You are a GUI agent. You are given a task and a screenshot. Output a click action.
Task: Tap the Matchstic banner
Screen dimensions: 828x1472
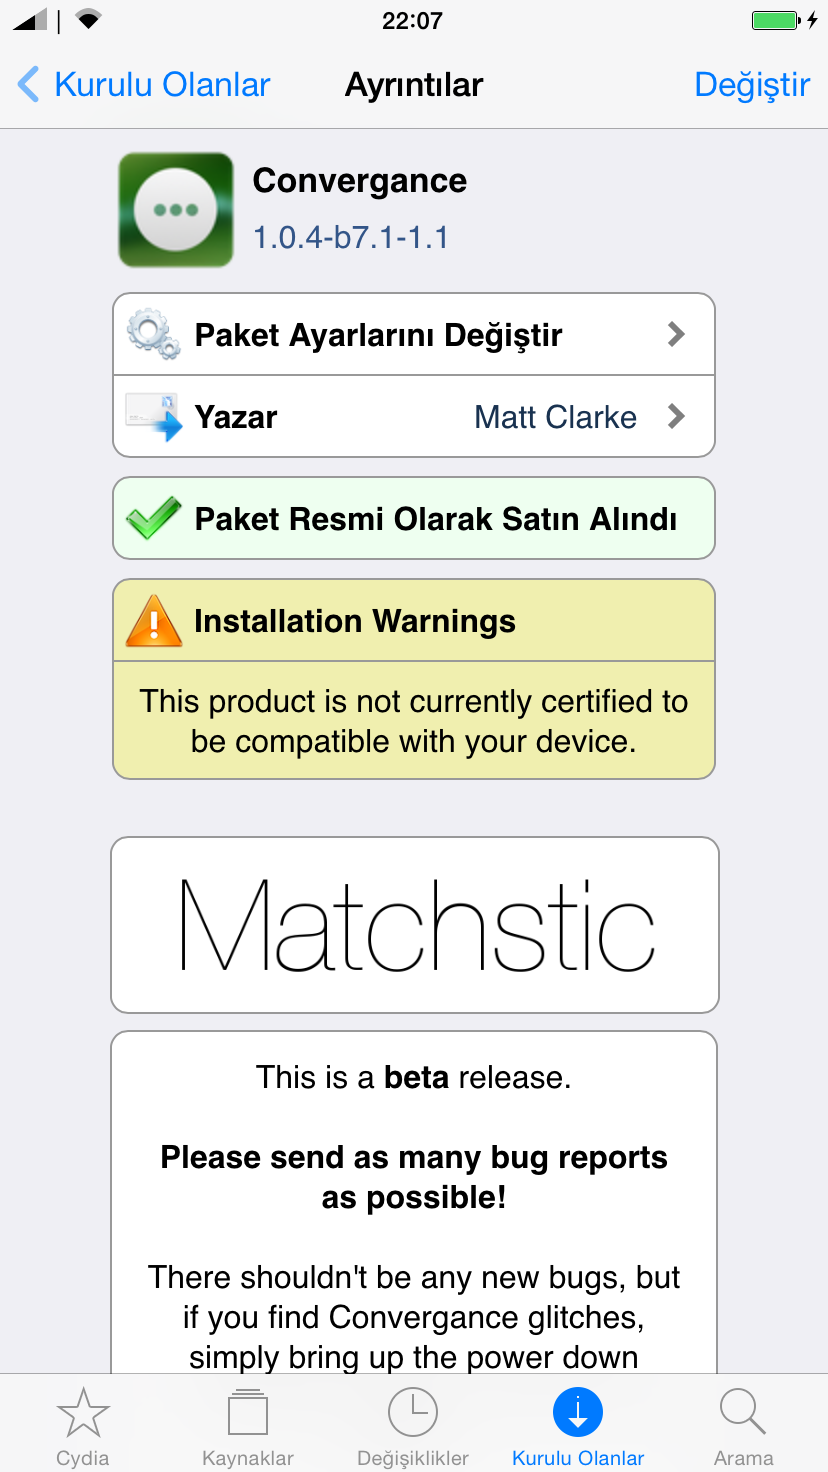[x=414, y=925]
